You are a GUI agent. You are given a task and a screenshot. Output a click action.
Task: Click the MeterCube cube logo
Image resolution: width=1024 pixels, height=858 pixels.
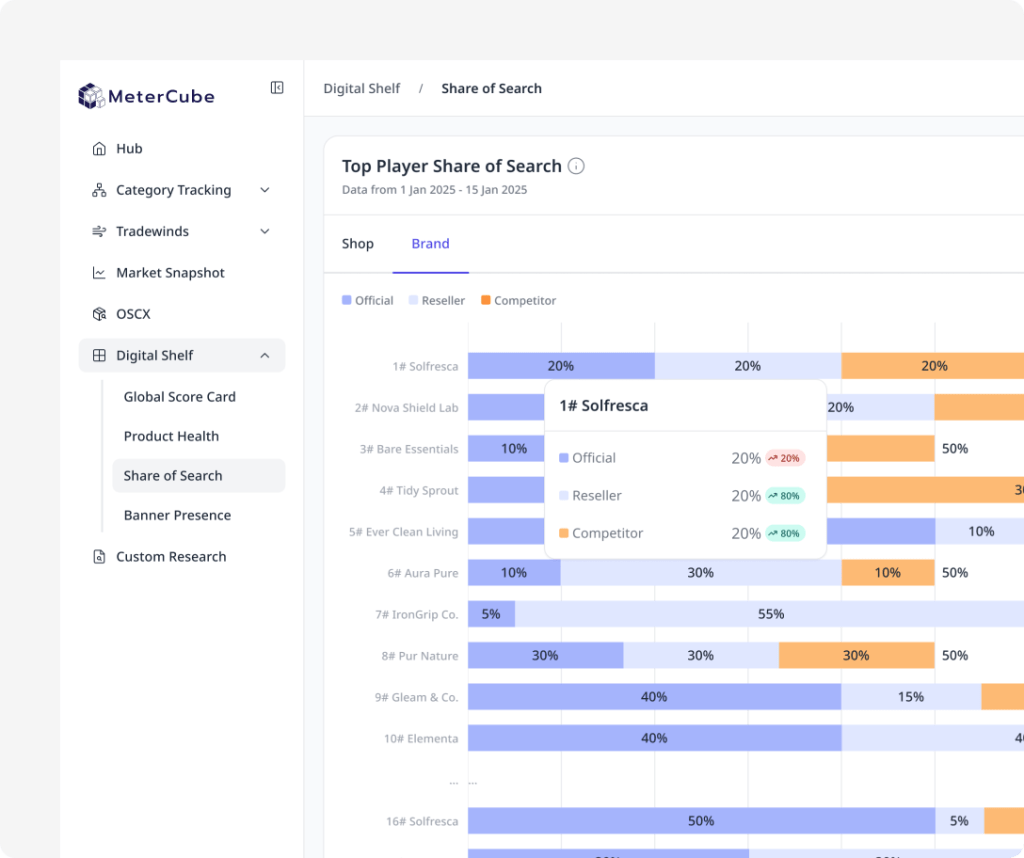tap(91, 96)
